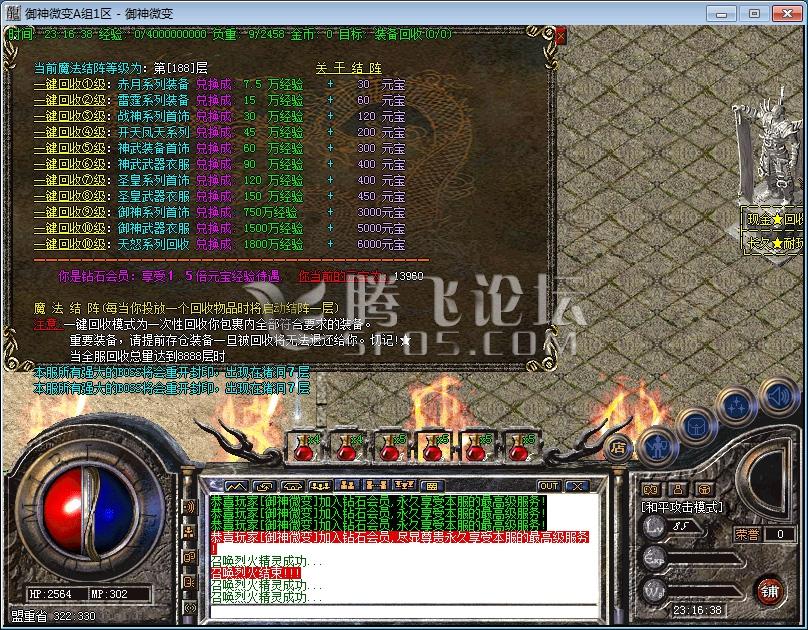This screenshot has width=808, height=630.
Task: Click the person icon above attack mode
Action: click(678, 489)
